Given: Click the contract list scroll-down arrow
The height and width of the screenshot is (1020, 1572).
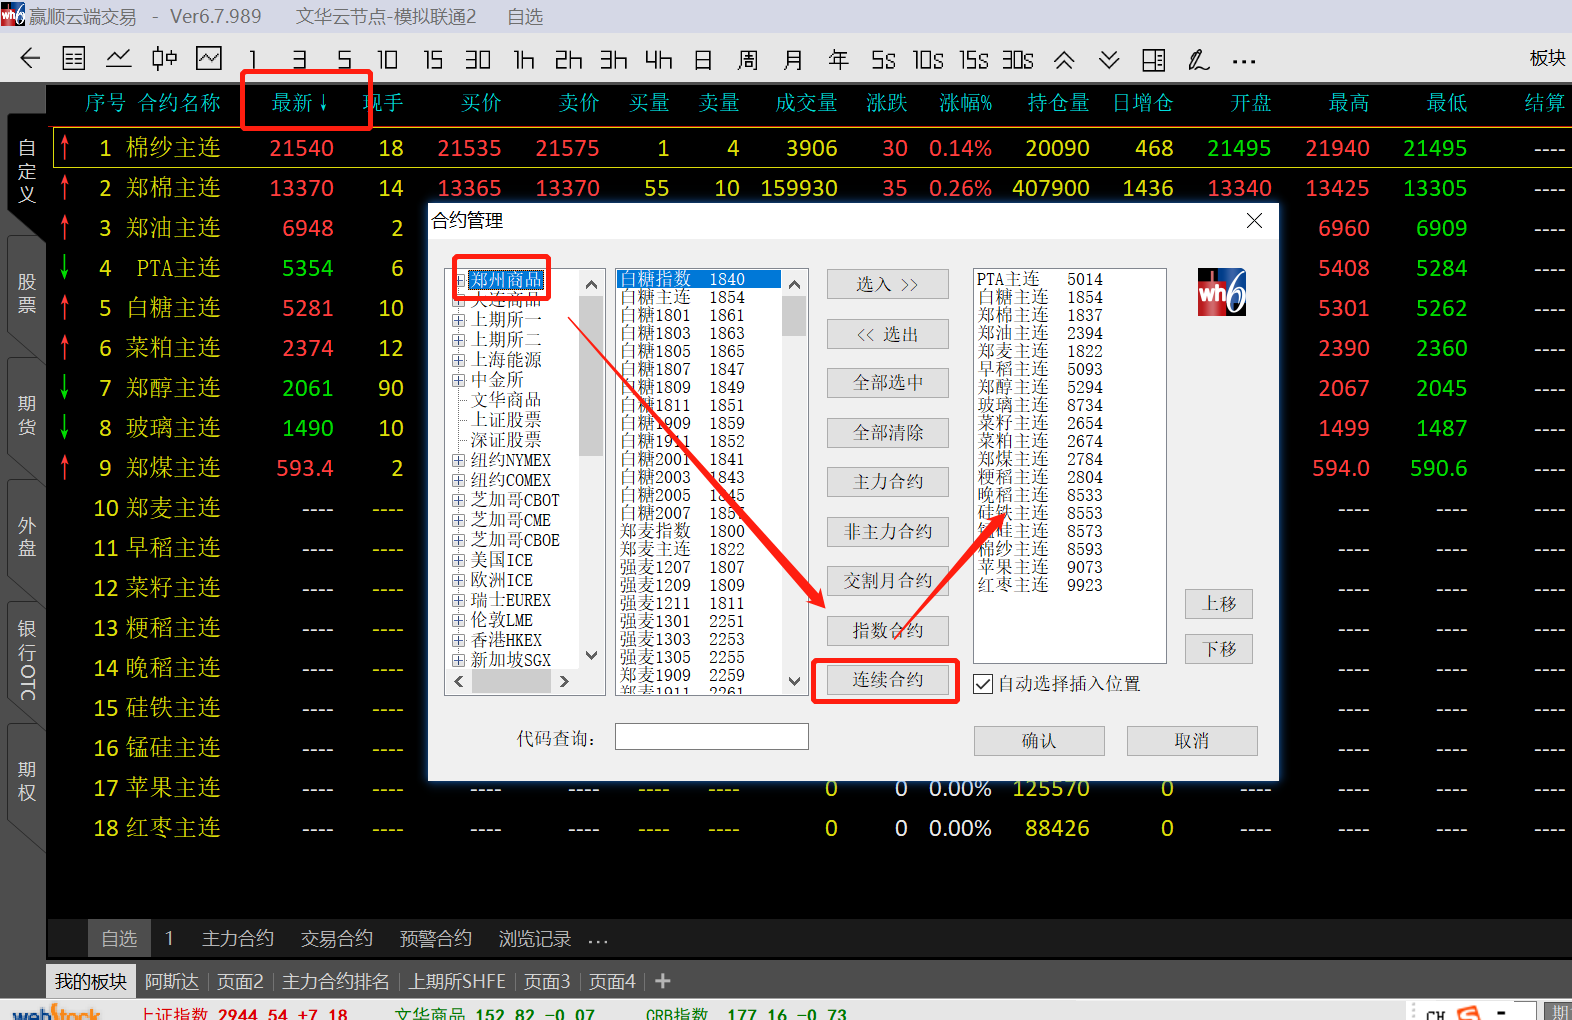Looking at the screenshot, I should 794,681.
